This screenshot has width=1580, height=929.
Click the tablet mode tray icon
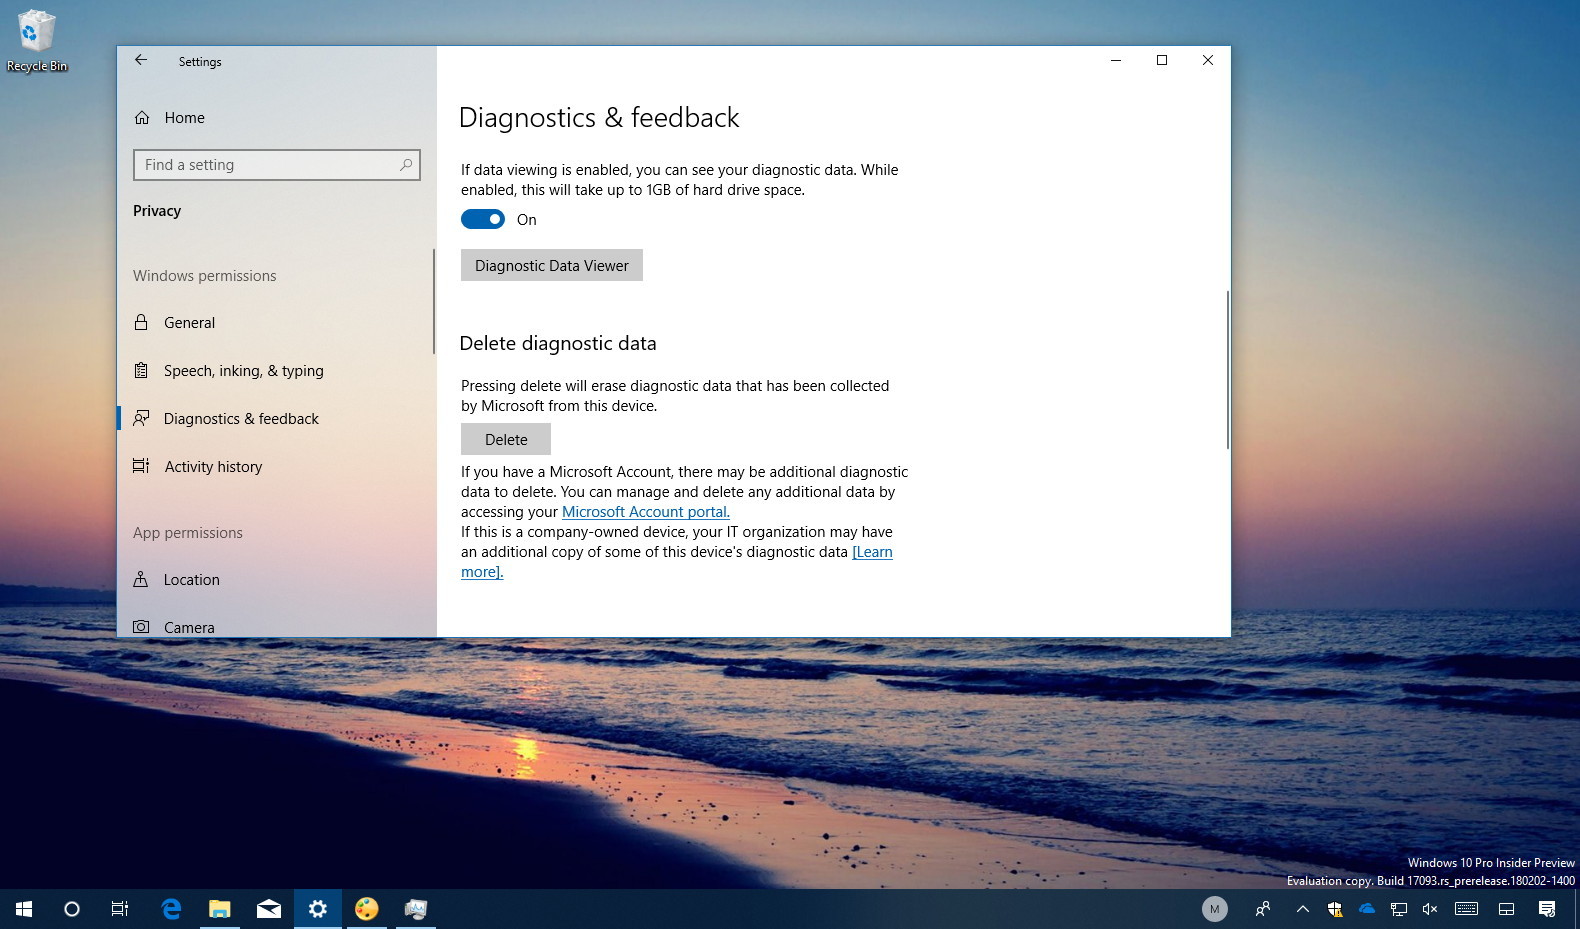point(1506,909)
